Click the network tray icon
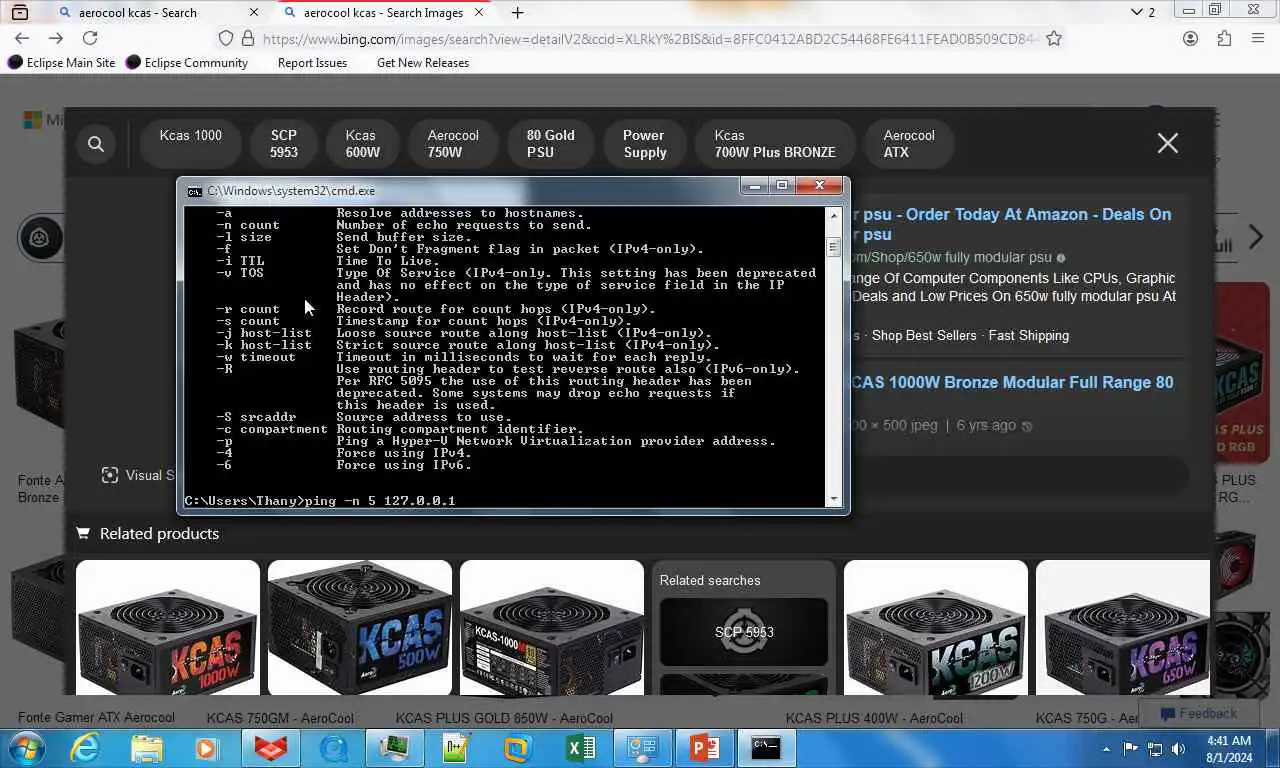 tap(1155, 748)
